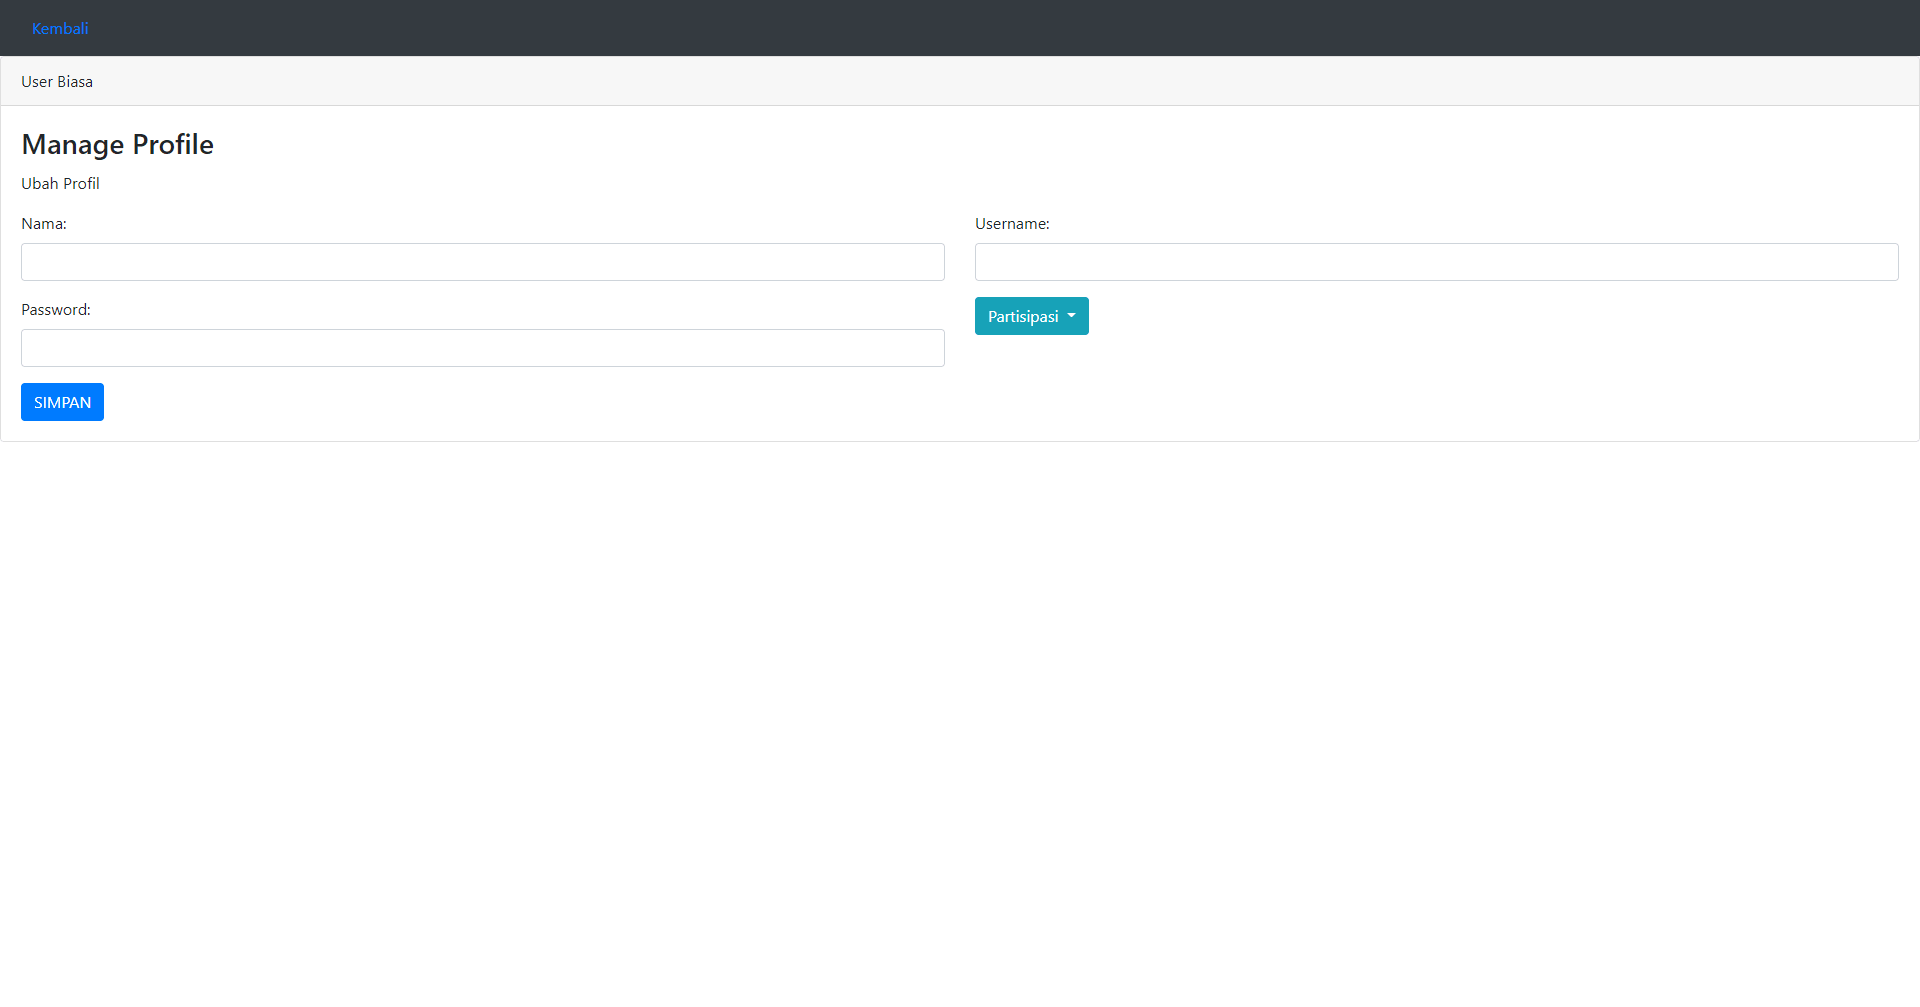Image resolution: width=1920 pixels, height=1007 pixels.
Task: Click the word Biasa in card header
Action: pyautogui.click(x=75, y=82)
